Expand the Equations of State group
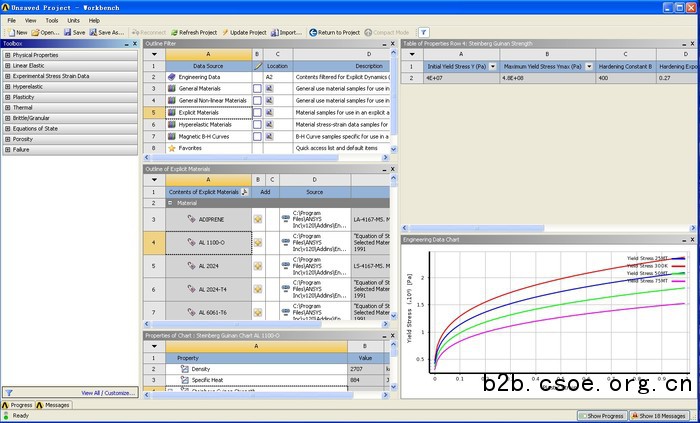This screenshot has width=700, height=423. 7,128
